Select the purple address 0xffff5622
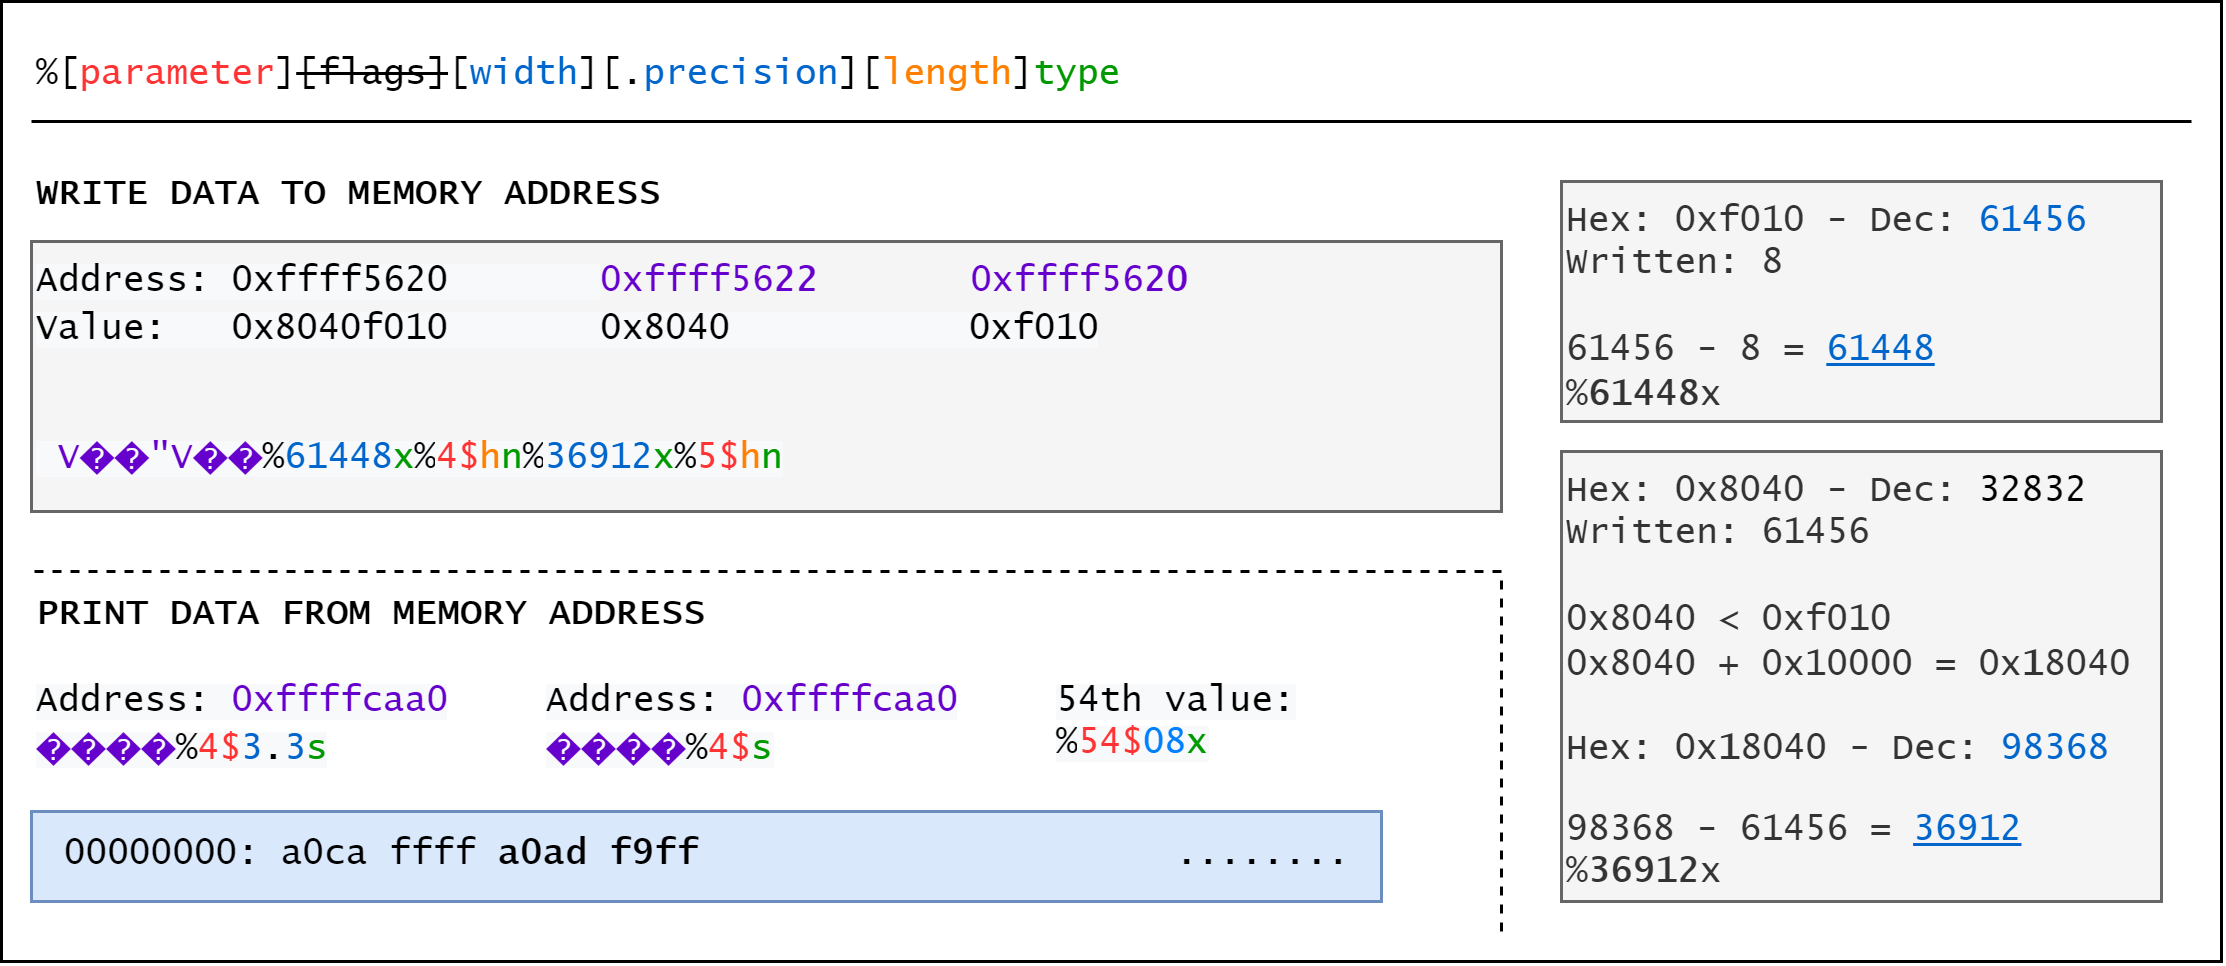The height and width of the screenshot is (966, 2226). [x=708, y=279]
